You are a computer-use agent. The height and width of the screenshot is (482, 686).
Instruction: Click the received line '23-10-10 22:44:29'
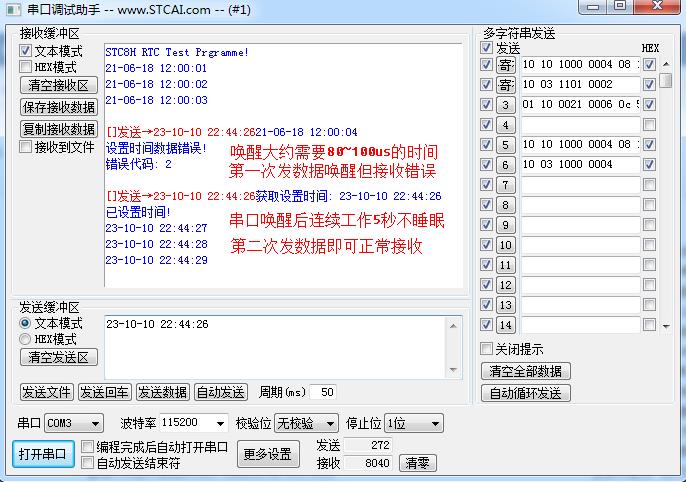[x=156, y=260]
